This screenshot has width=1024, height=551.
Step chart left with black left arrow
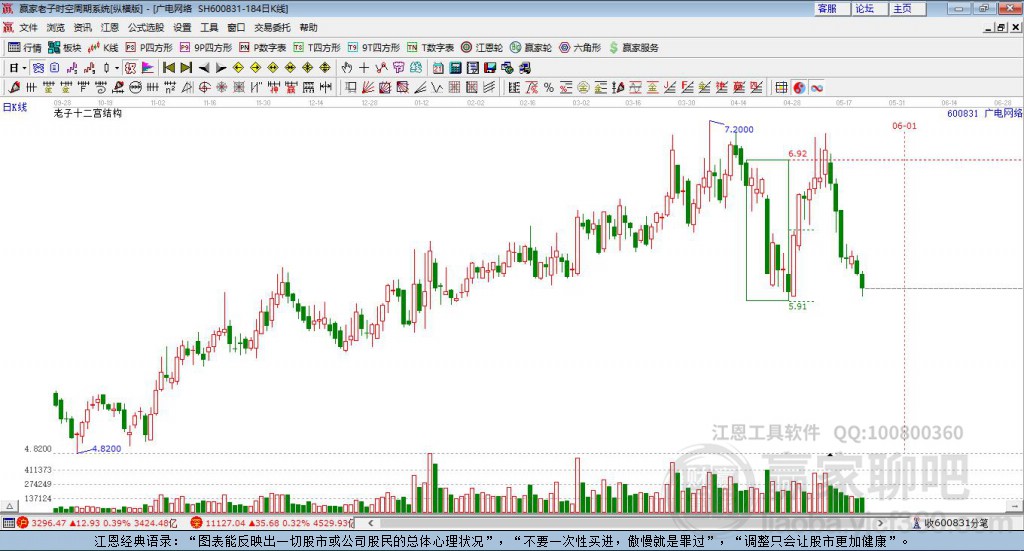coord(204,68)
